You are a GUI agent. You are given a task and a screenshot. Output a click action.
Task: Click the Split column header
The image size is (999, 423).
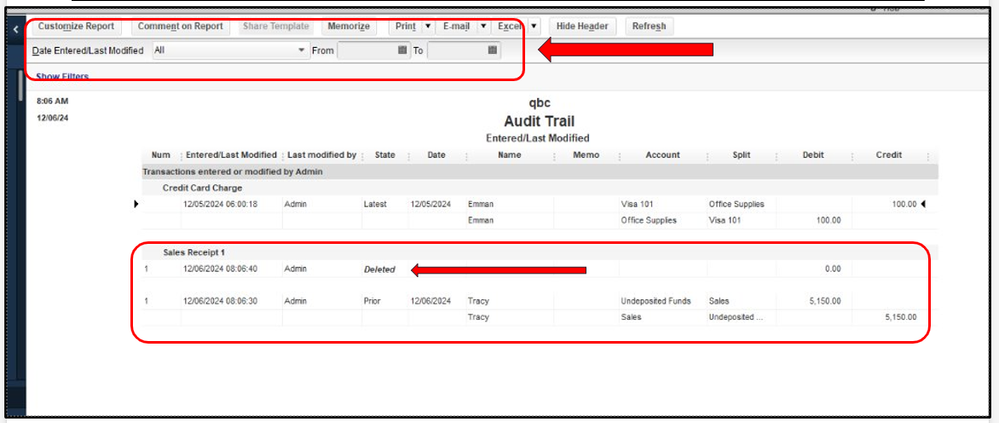[742, 155]
